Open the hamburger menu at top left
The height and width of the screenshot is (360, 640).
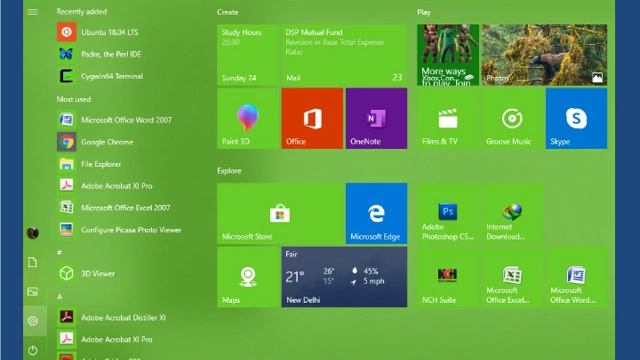32,12
